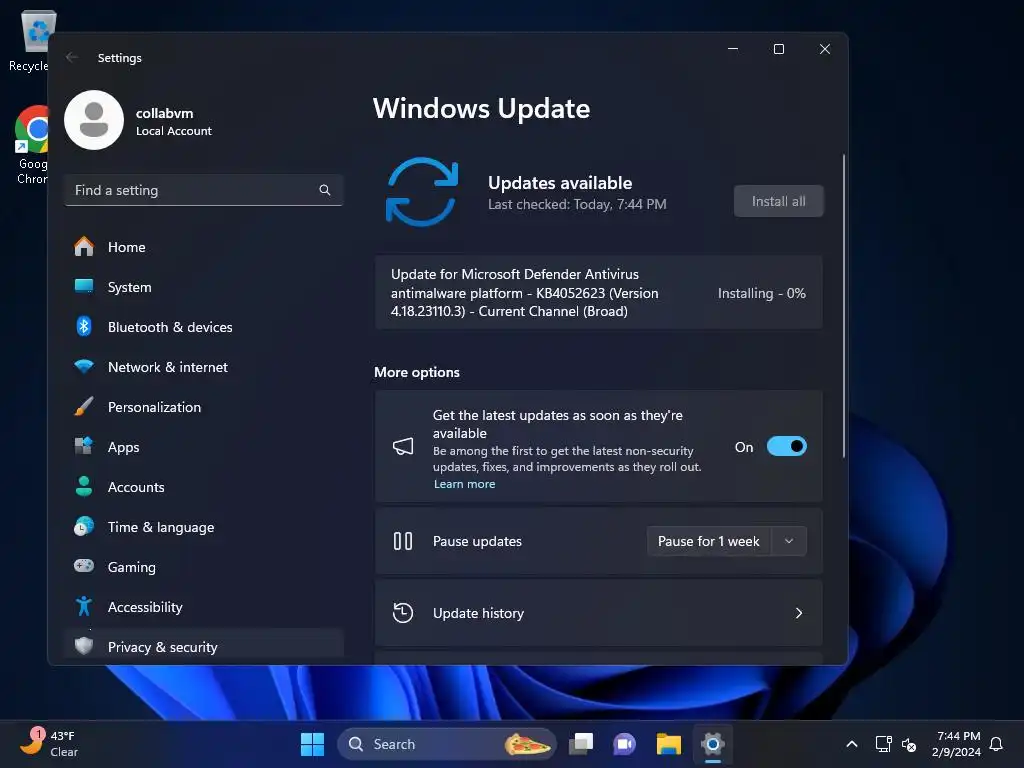Go to Bluetooth & devices settings
The height and width of the screenshot is (768, 1024).
204,327
